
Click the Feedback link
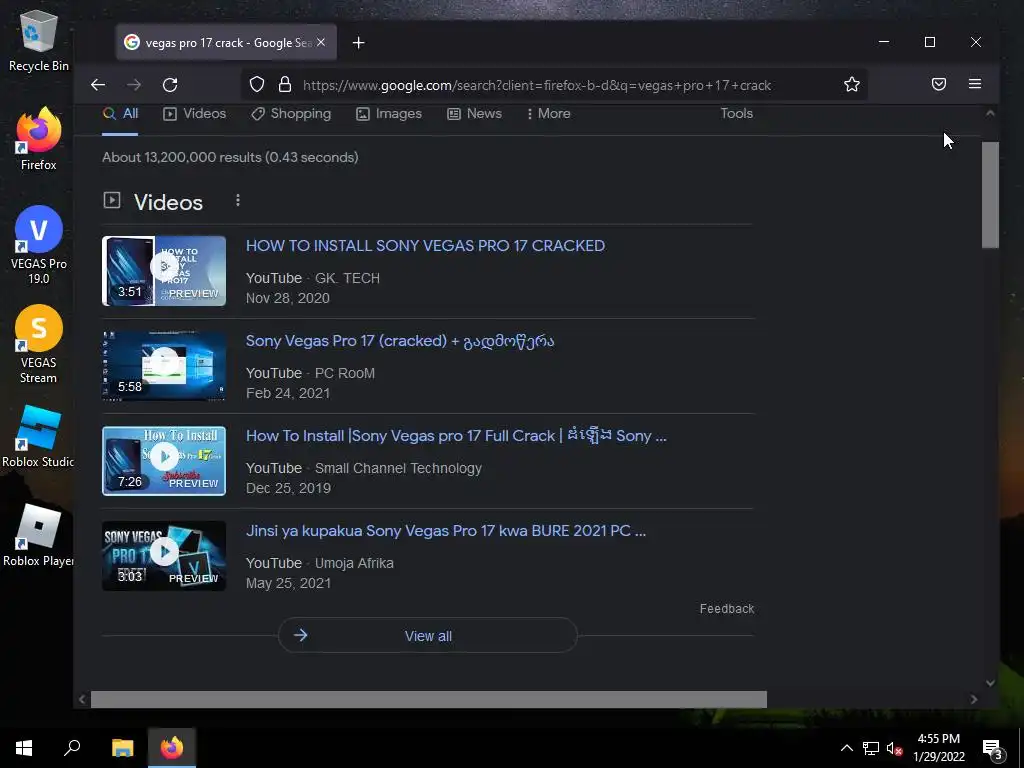(727, 609)
